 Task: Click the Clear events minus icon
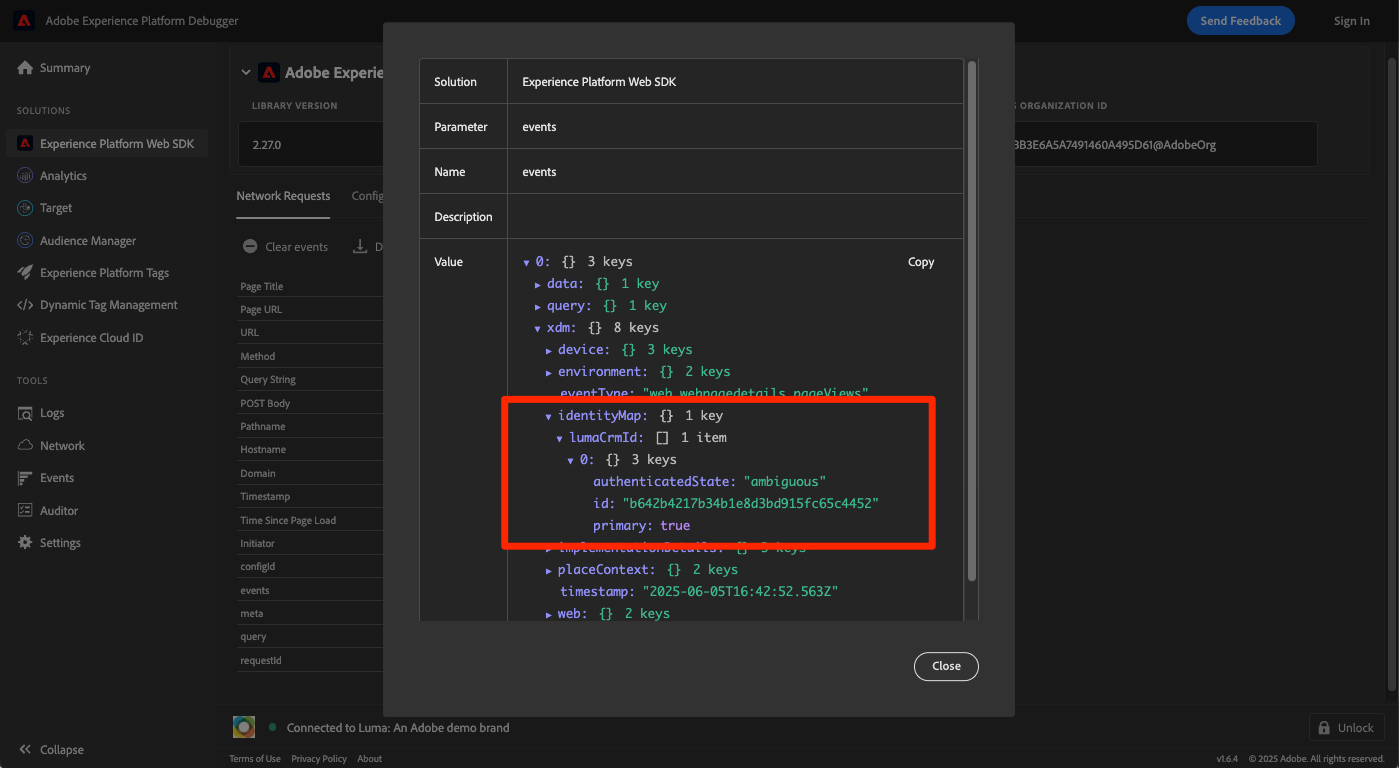click(x=250, y=247)
